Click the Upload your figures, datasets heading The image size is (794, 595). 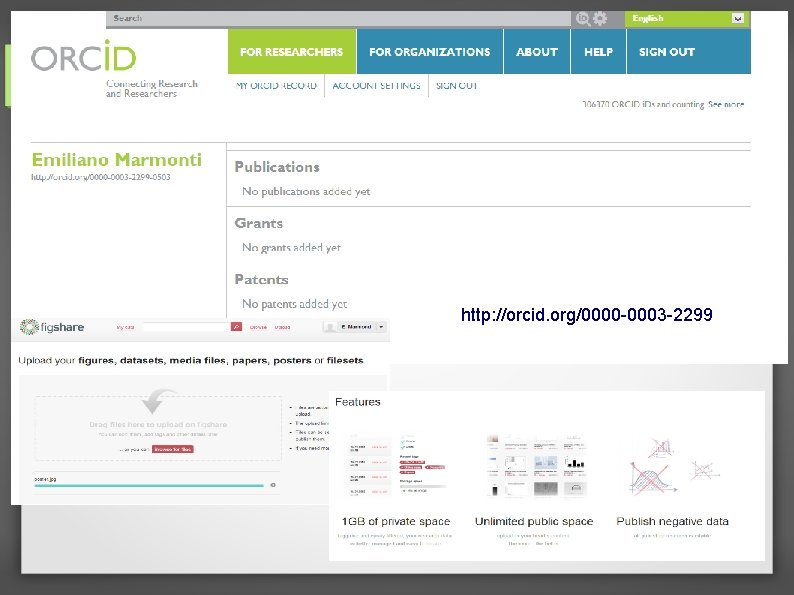click(x=190, y=361)
